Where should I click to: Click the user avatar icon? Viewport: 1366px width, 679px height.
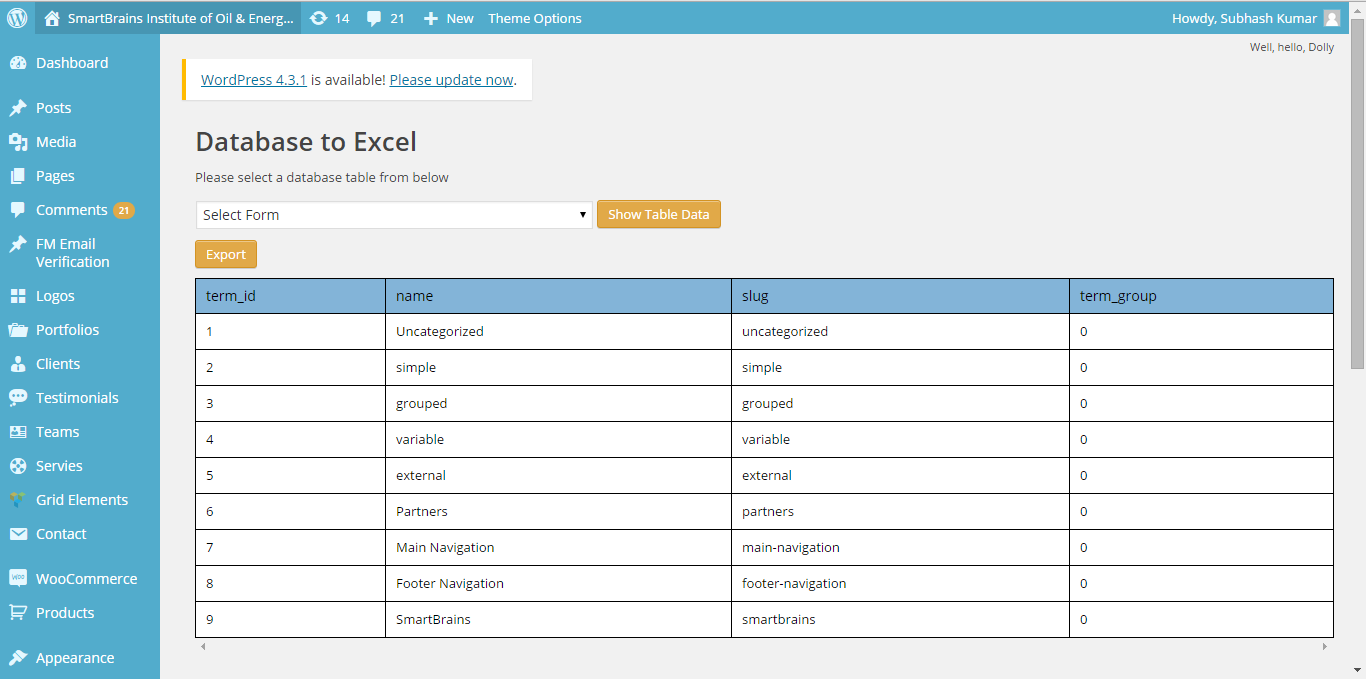[x=1331, y=18]
